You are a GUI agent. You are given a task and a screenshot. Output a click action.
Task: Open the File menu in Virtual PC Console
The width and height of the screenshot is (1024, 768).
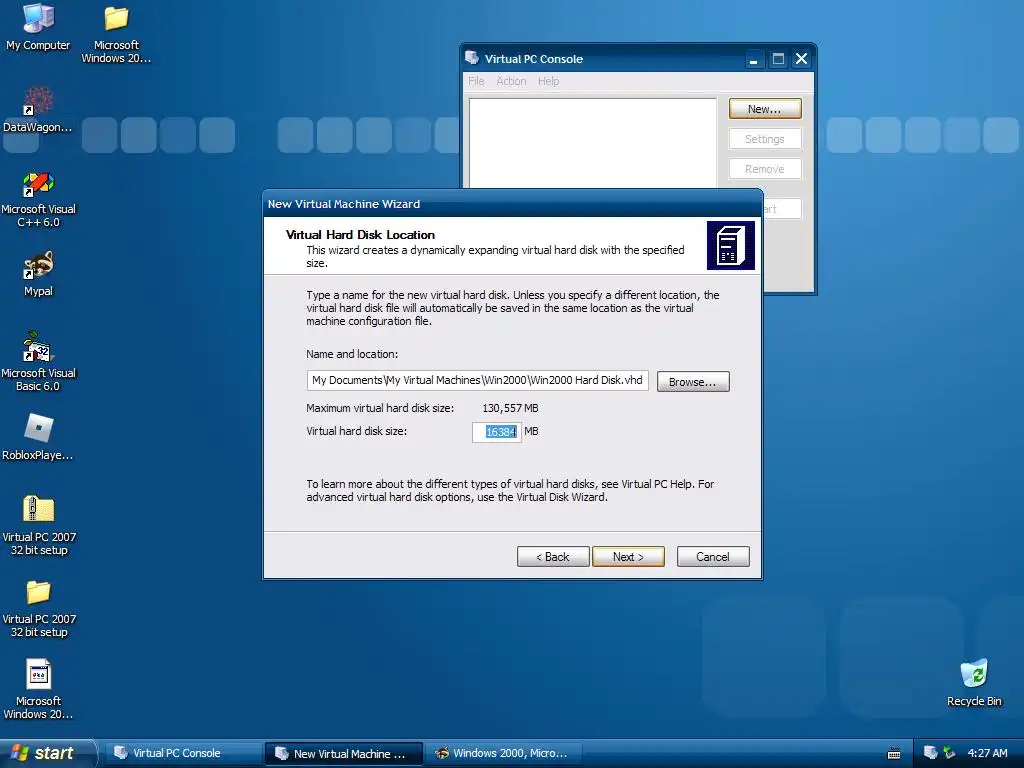[x=476, y=81]
